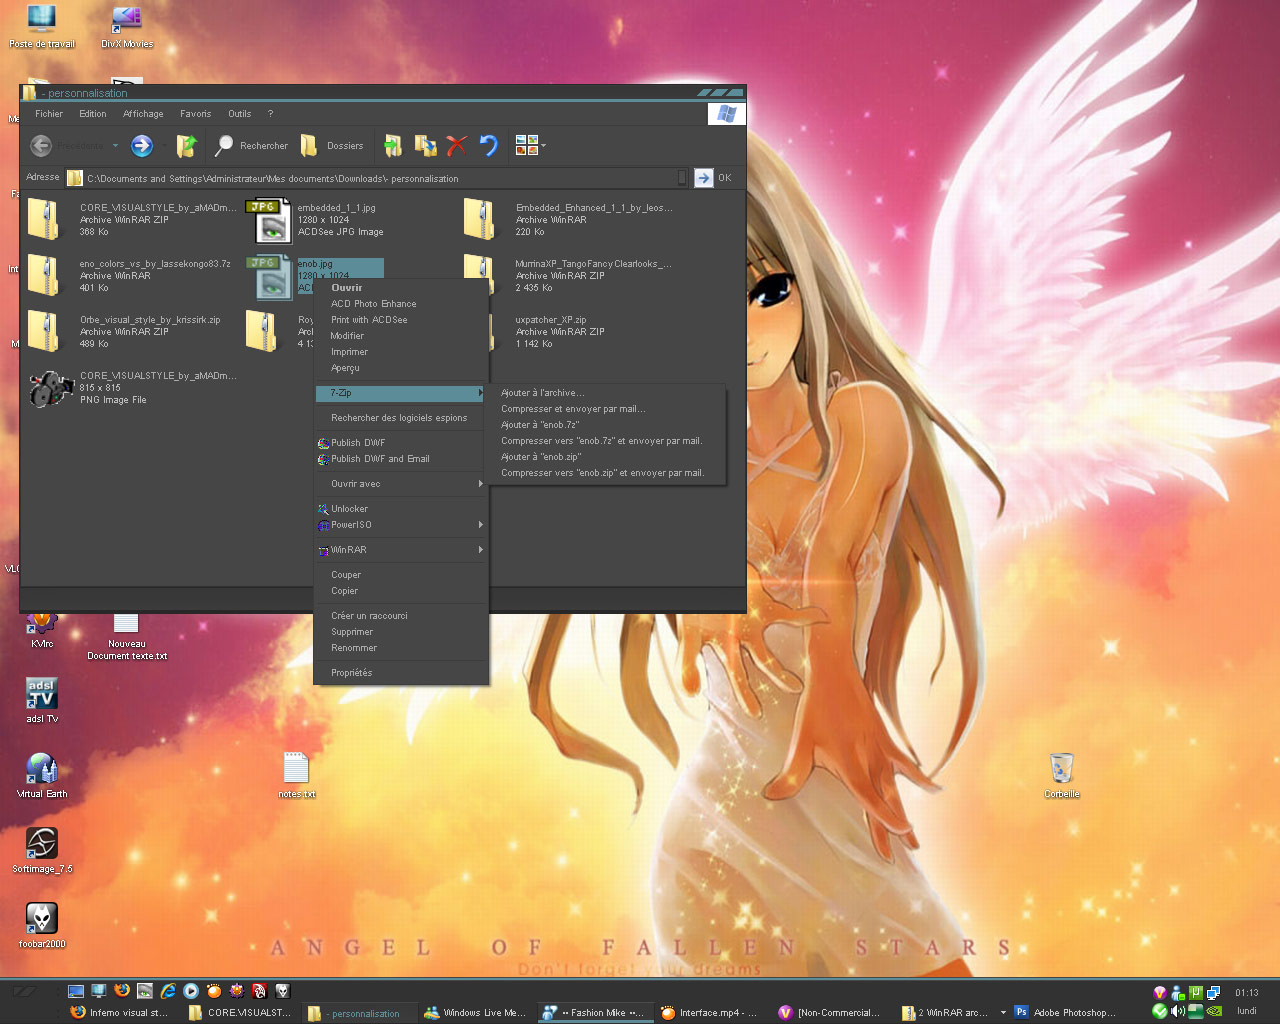Select embedded_1_1.jpg file thumbnail
Image resolution: width=1280 pixels, height=1024 pixels.
click(x=269, y=221)
